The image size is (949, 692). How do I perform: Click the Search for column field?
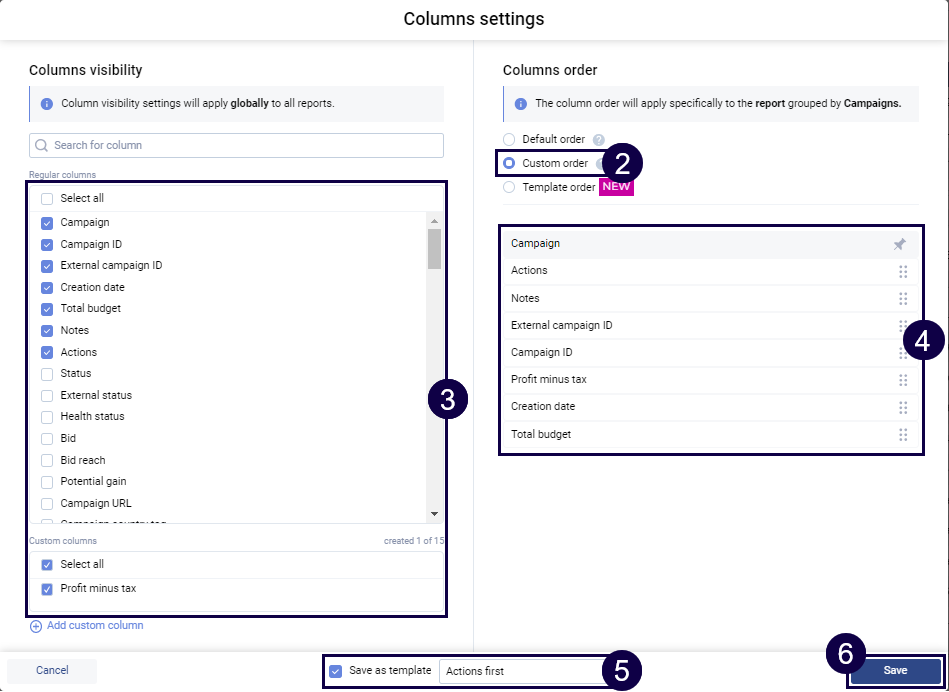click(236, 145)
